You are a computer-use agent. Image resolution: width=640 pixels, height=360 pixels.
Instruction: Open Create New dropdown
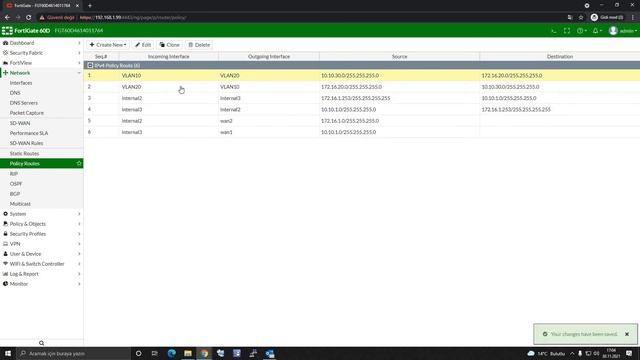108,45
